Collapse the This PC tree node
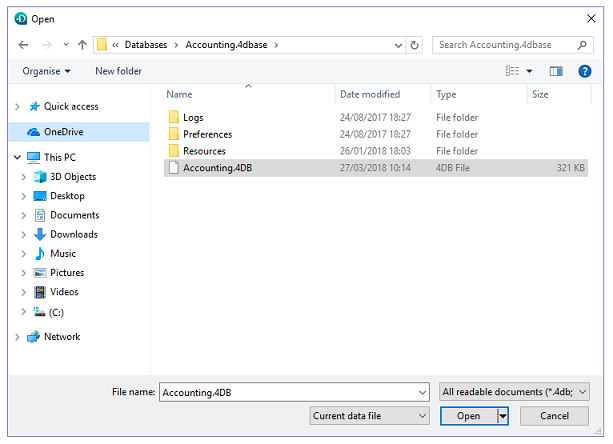 click(x=17, y=157)
